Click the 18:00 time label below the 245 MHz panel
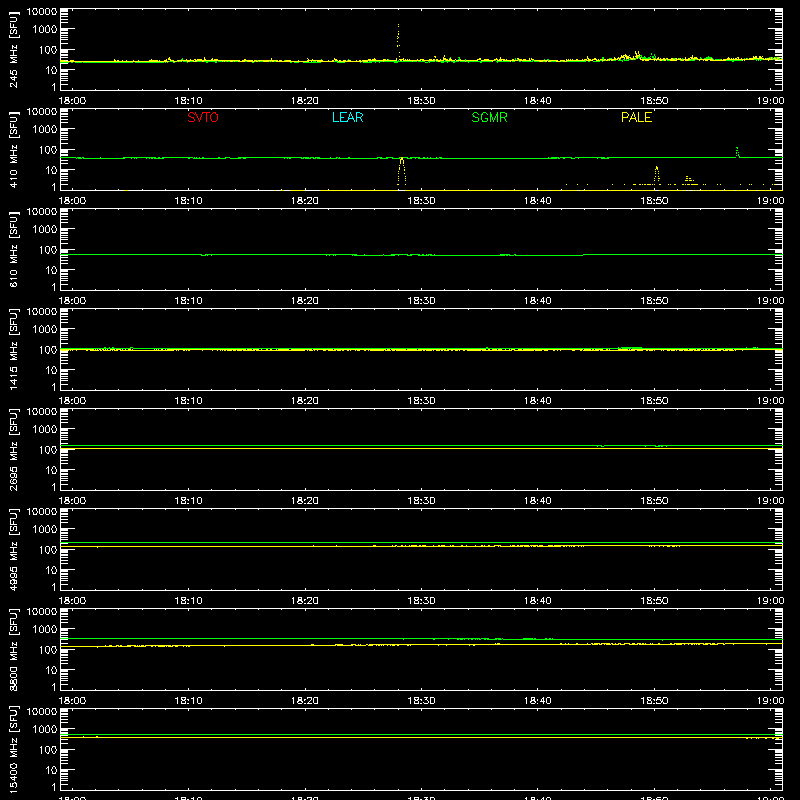 [72, 101]
